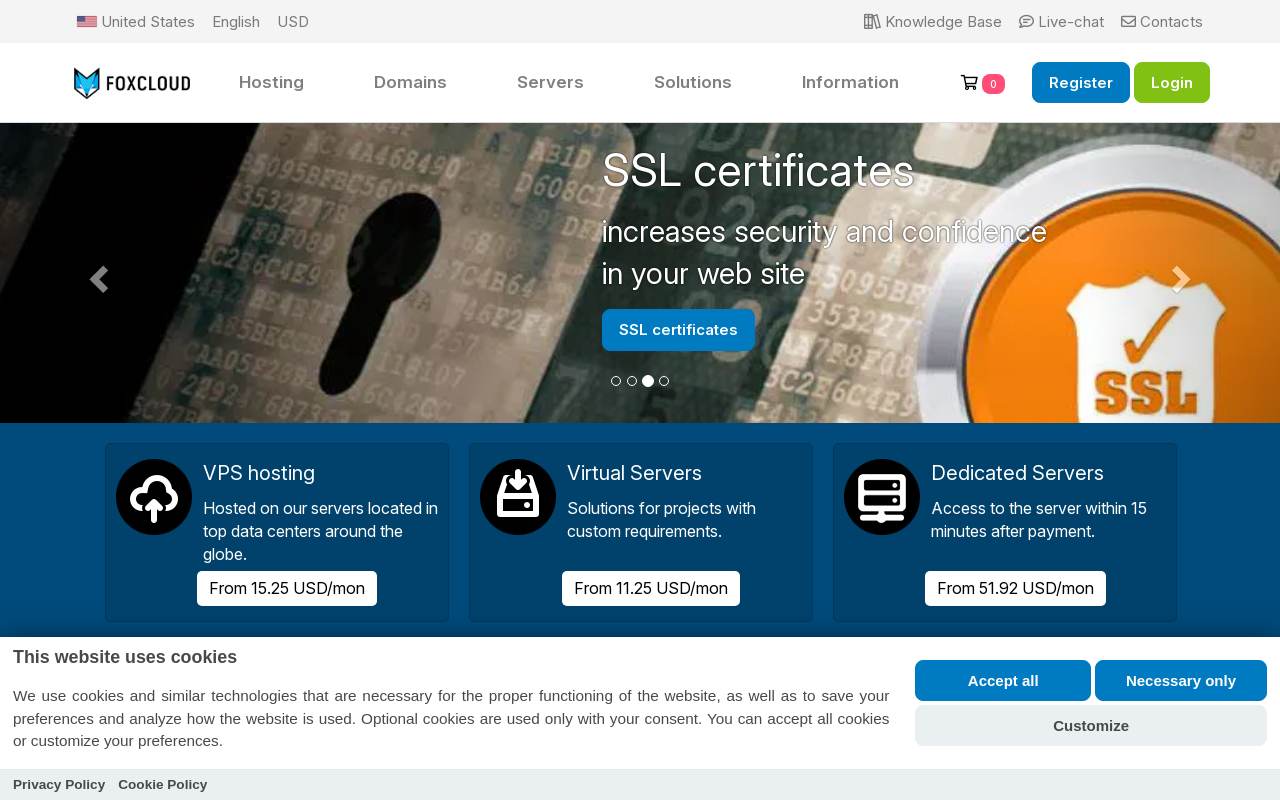Select the third carousel slide indicator
Screen dimensions: 1280x800
648,381
